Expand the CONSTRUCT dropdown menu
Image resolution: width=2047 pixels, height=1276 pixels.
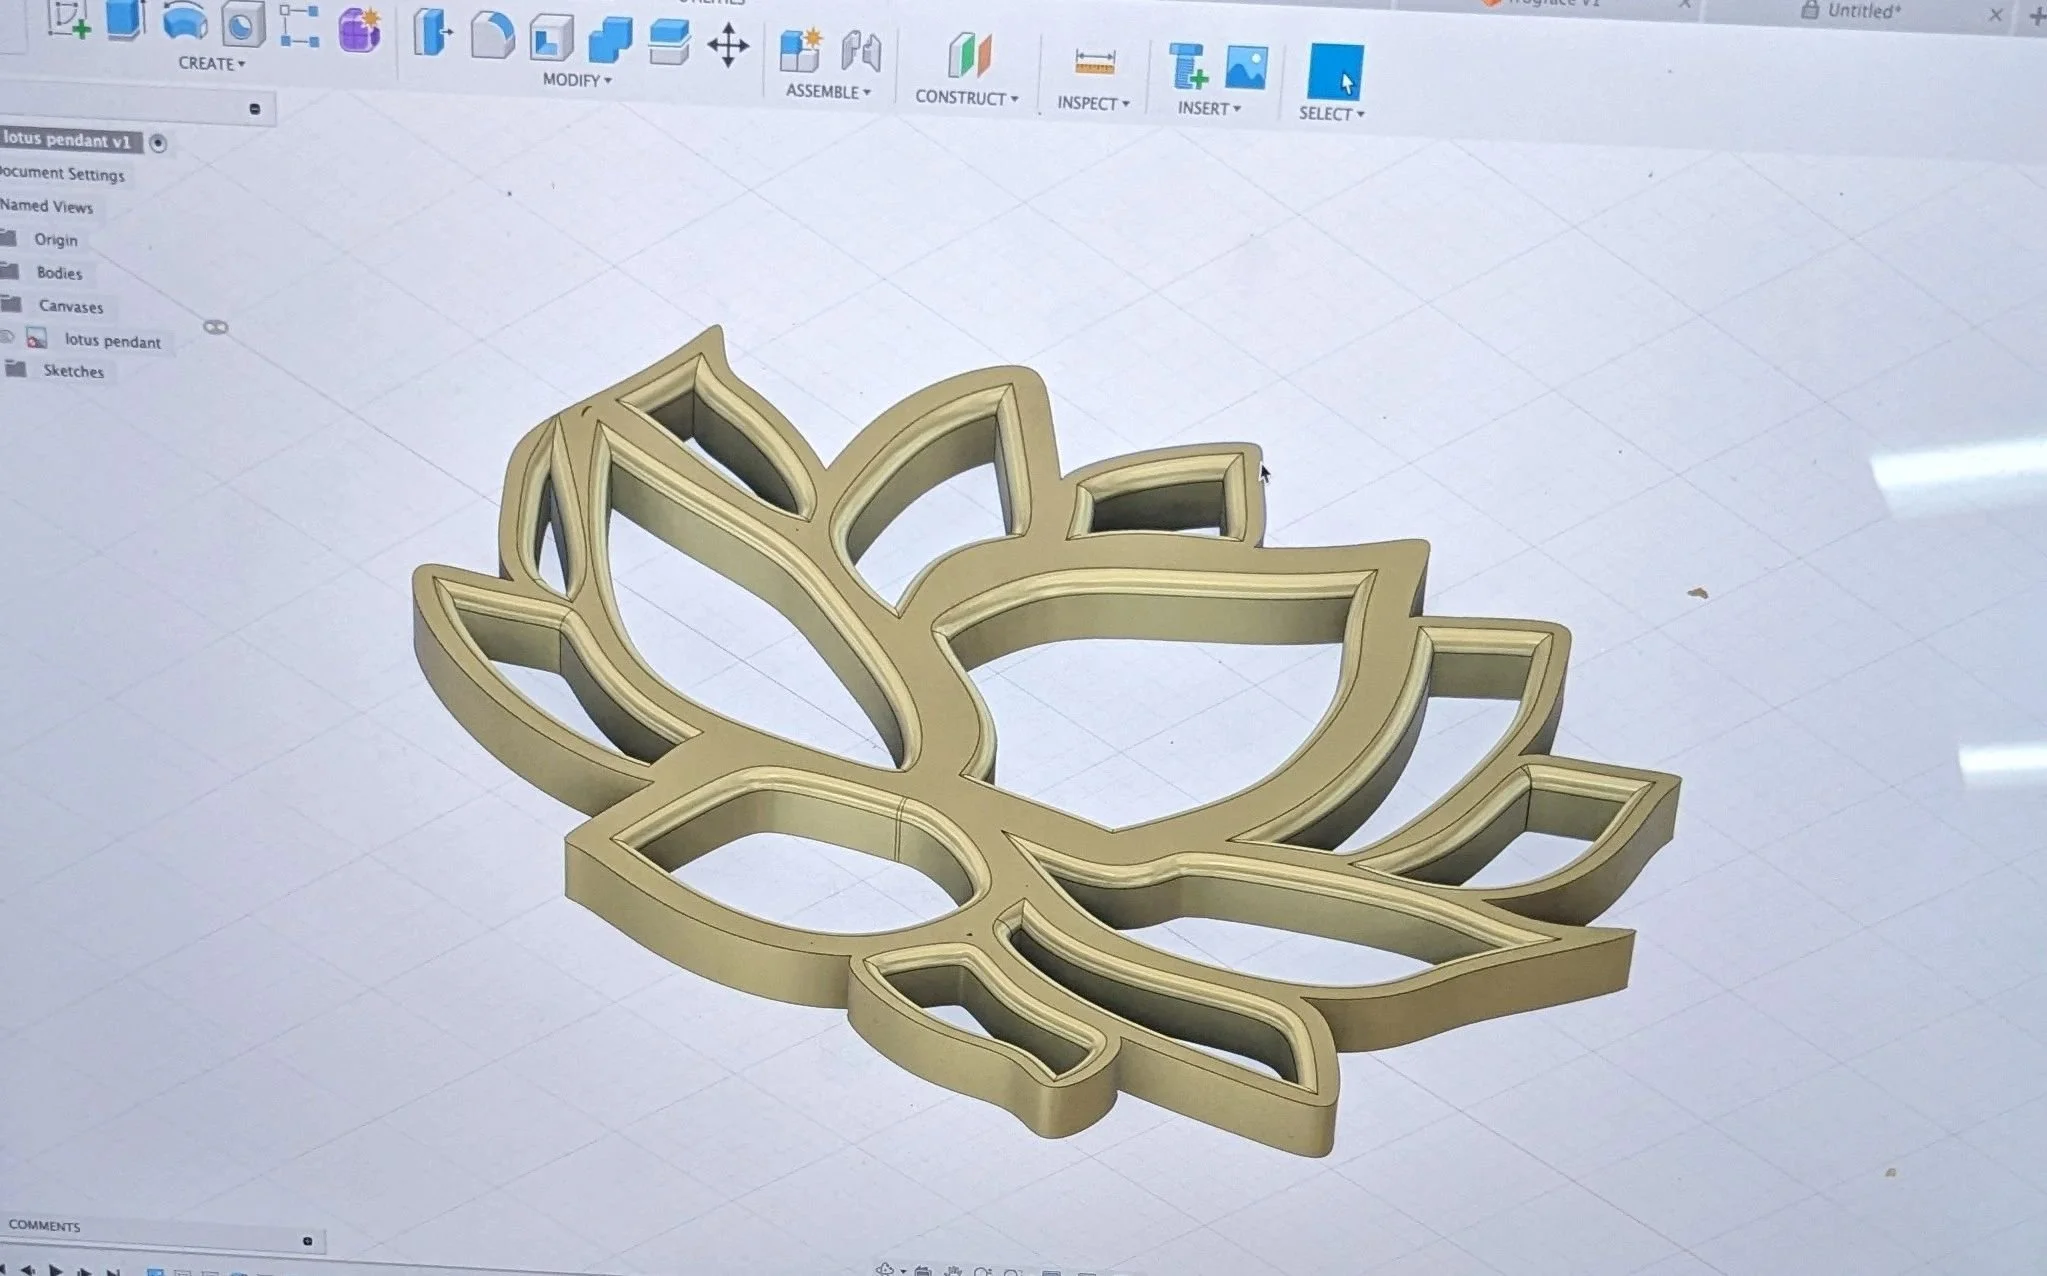966,98
